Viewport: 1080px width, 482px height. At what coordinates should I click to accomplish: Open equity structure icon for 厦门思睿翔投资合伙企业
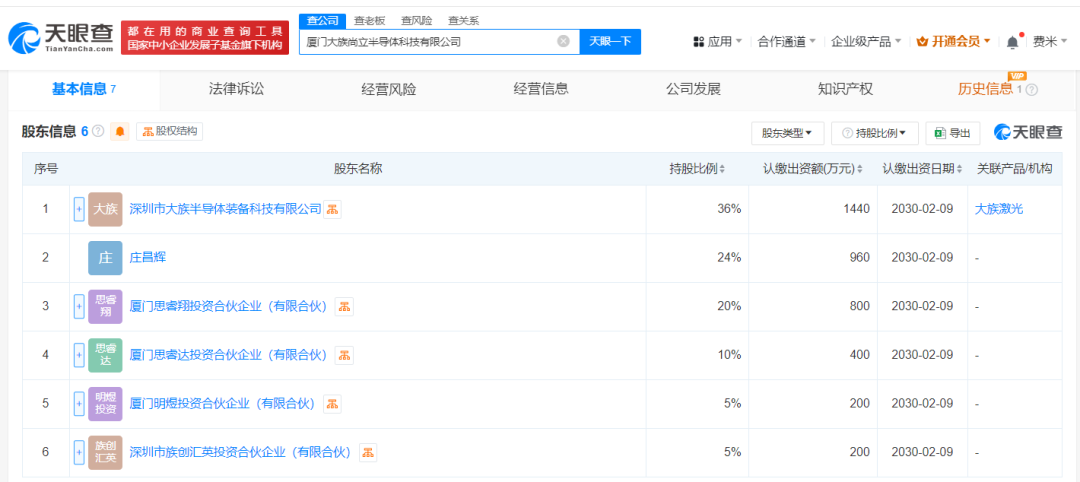pos(344,306)
